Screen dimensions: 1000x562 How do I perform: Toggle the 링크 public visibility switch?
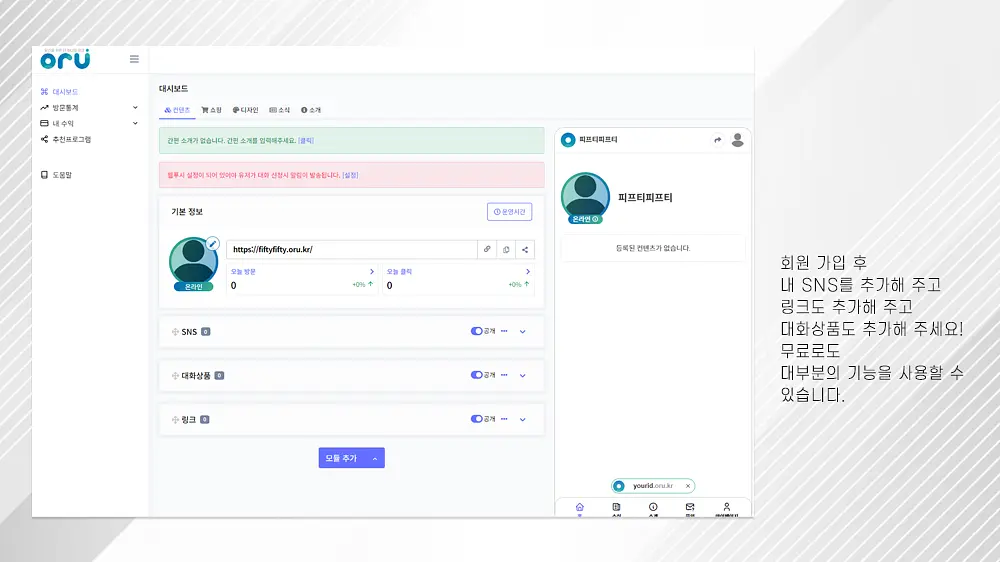(476, 419)
